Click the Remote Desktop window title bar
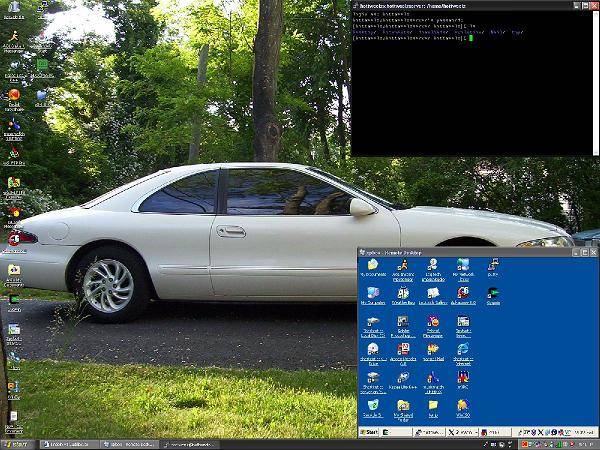 point(465,253)
